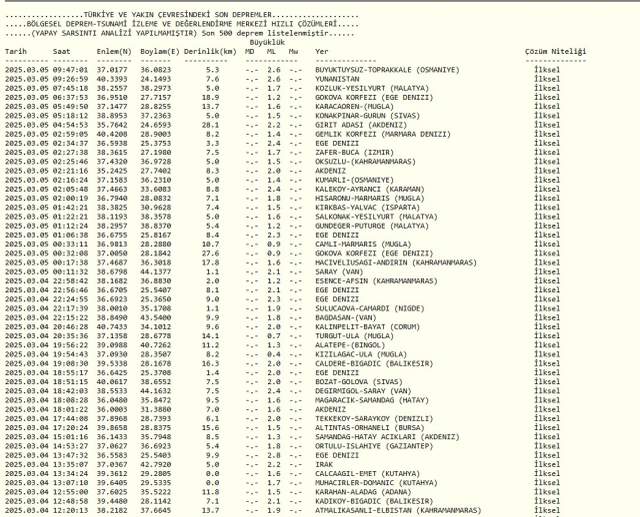Click title 'TÜRKİYE VE YAKIN ÇEVRESİNDEKİ SON DEPREMLER'
Image resolution: width=640 pixels, height=517 pixels.
pos(178,15)
